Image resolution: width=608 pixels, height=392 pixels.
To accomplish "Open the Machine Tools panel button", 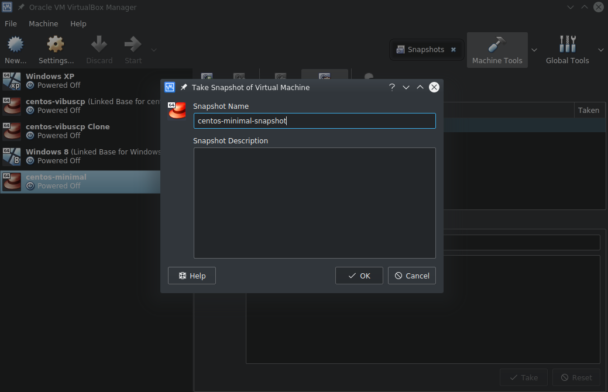I will (497, 50).
